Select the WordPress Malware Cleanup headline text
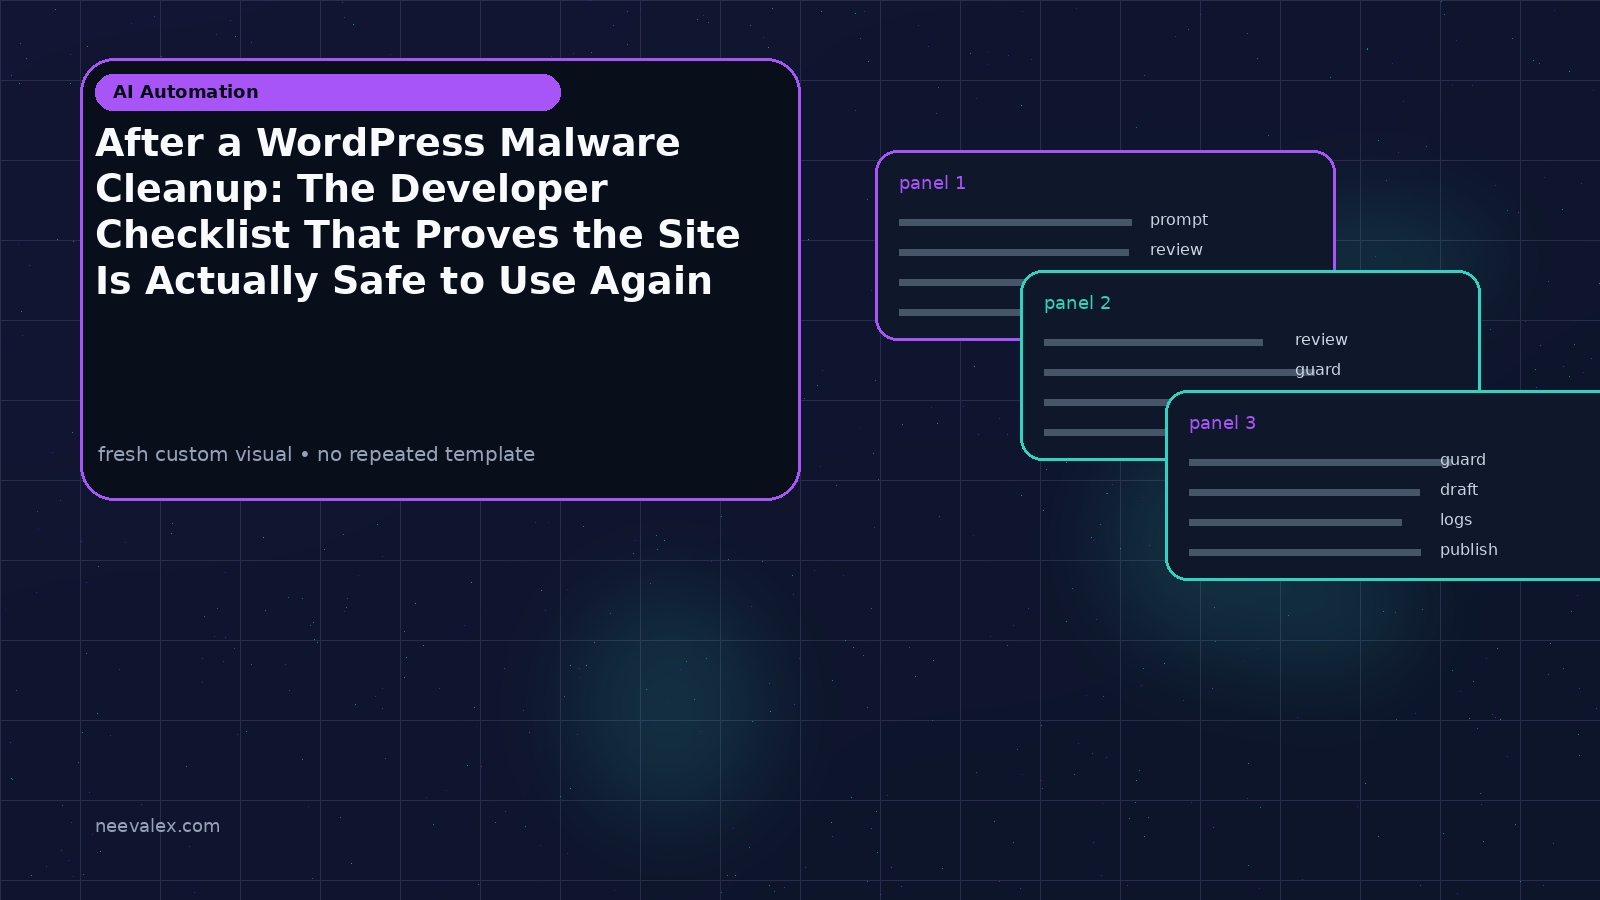The image size is (1600, 900). [x=418, y=212]
